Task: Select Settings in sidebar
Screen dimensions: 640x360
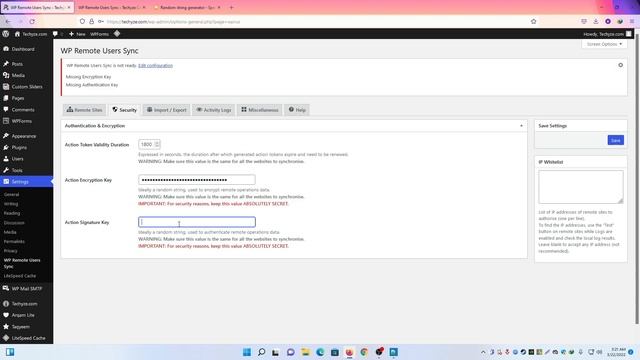Action: (x=27, y=182)
